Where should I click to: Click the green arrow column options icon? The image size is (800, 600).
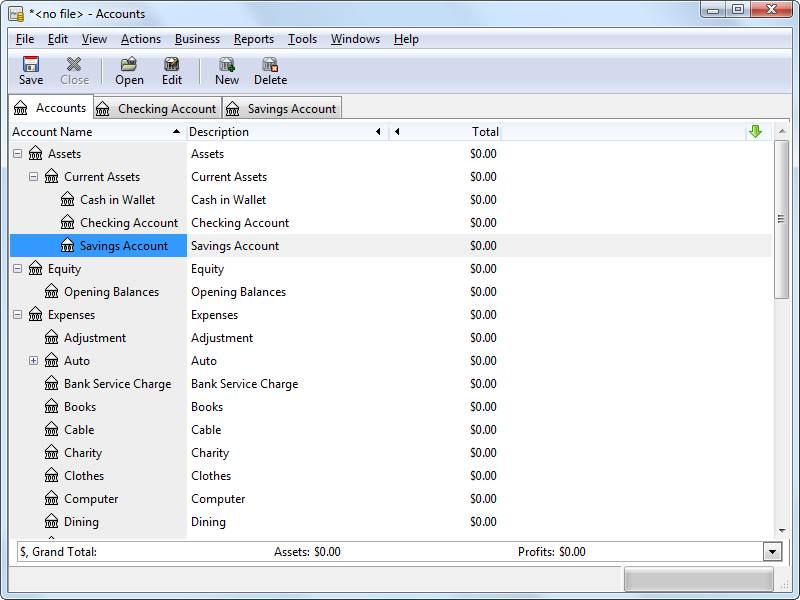pos(755,132)
